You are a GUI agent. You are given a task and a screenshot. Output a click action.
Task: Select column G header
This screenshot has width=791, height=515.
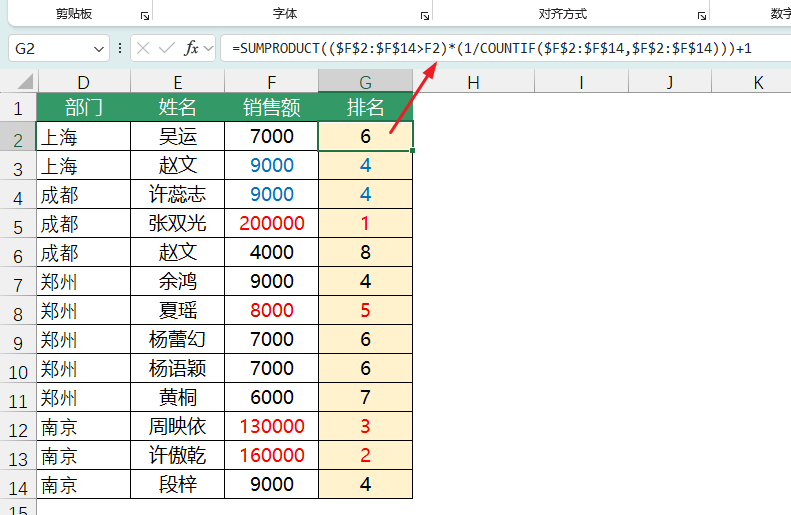(x=366, y=82)
